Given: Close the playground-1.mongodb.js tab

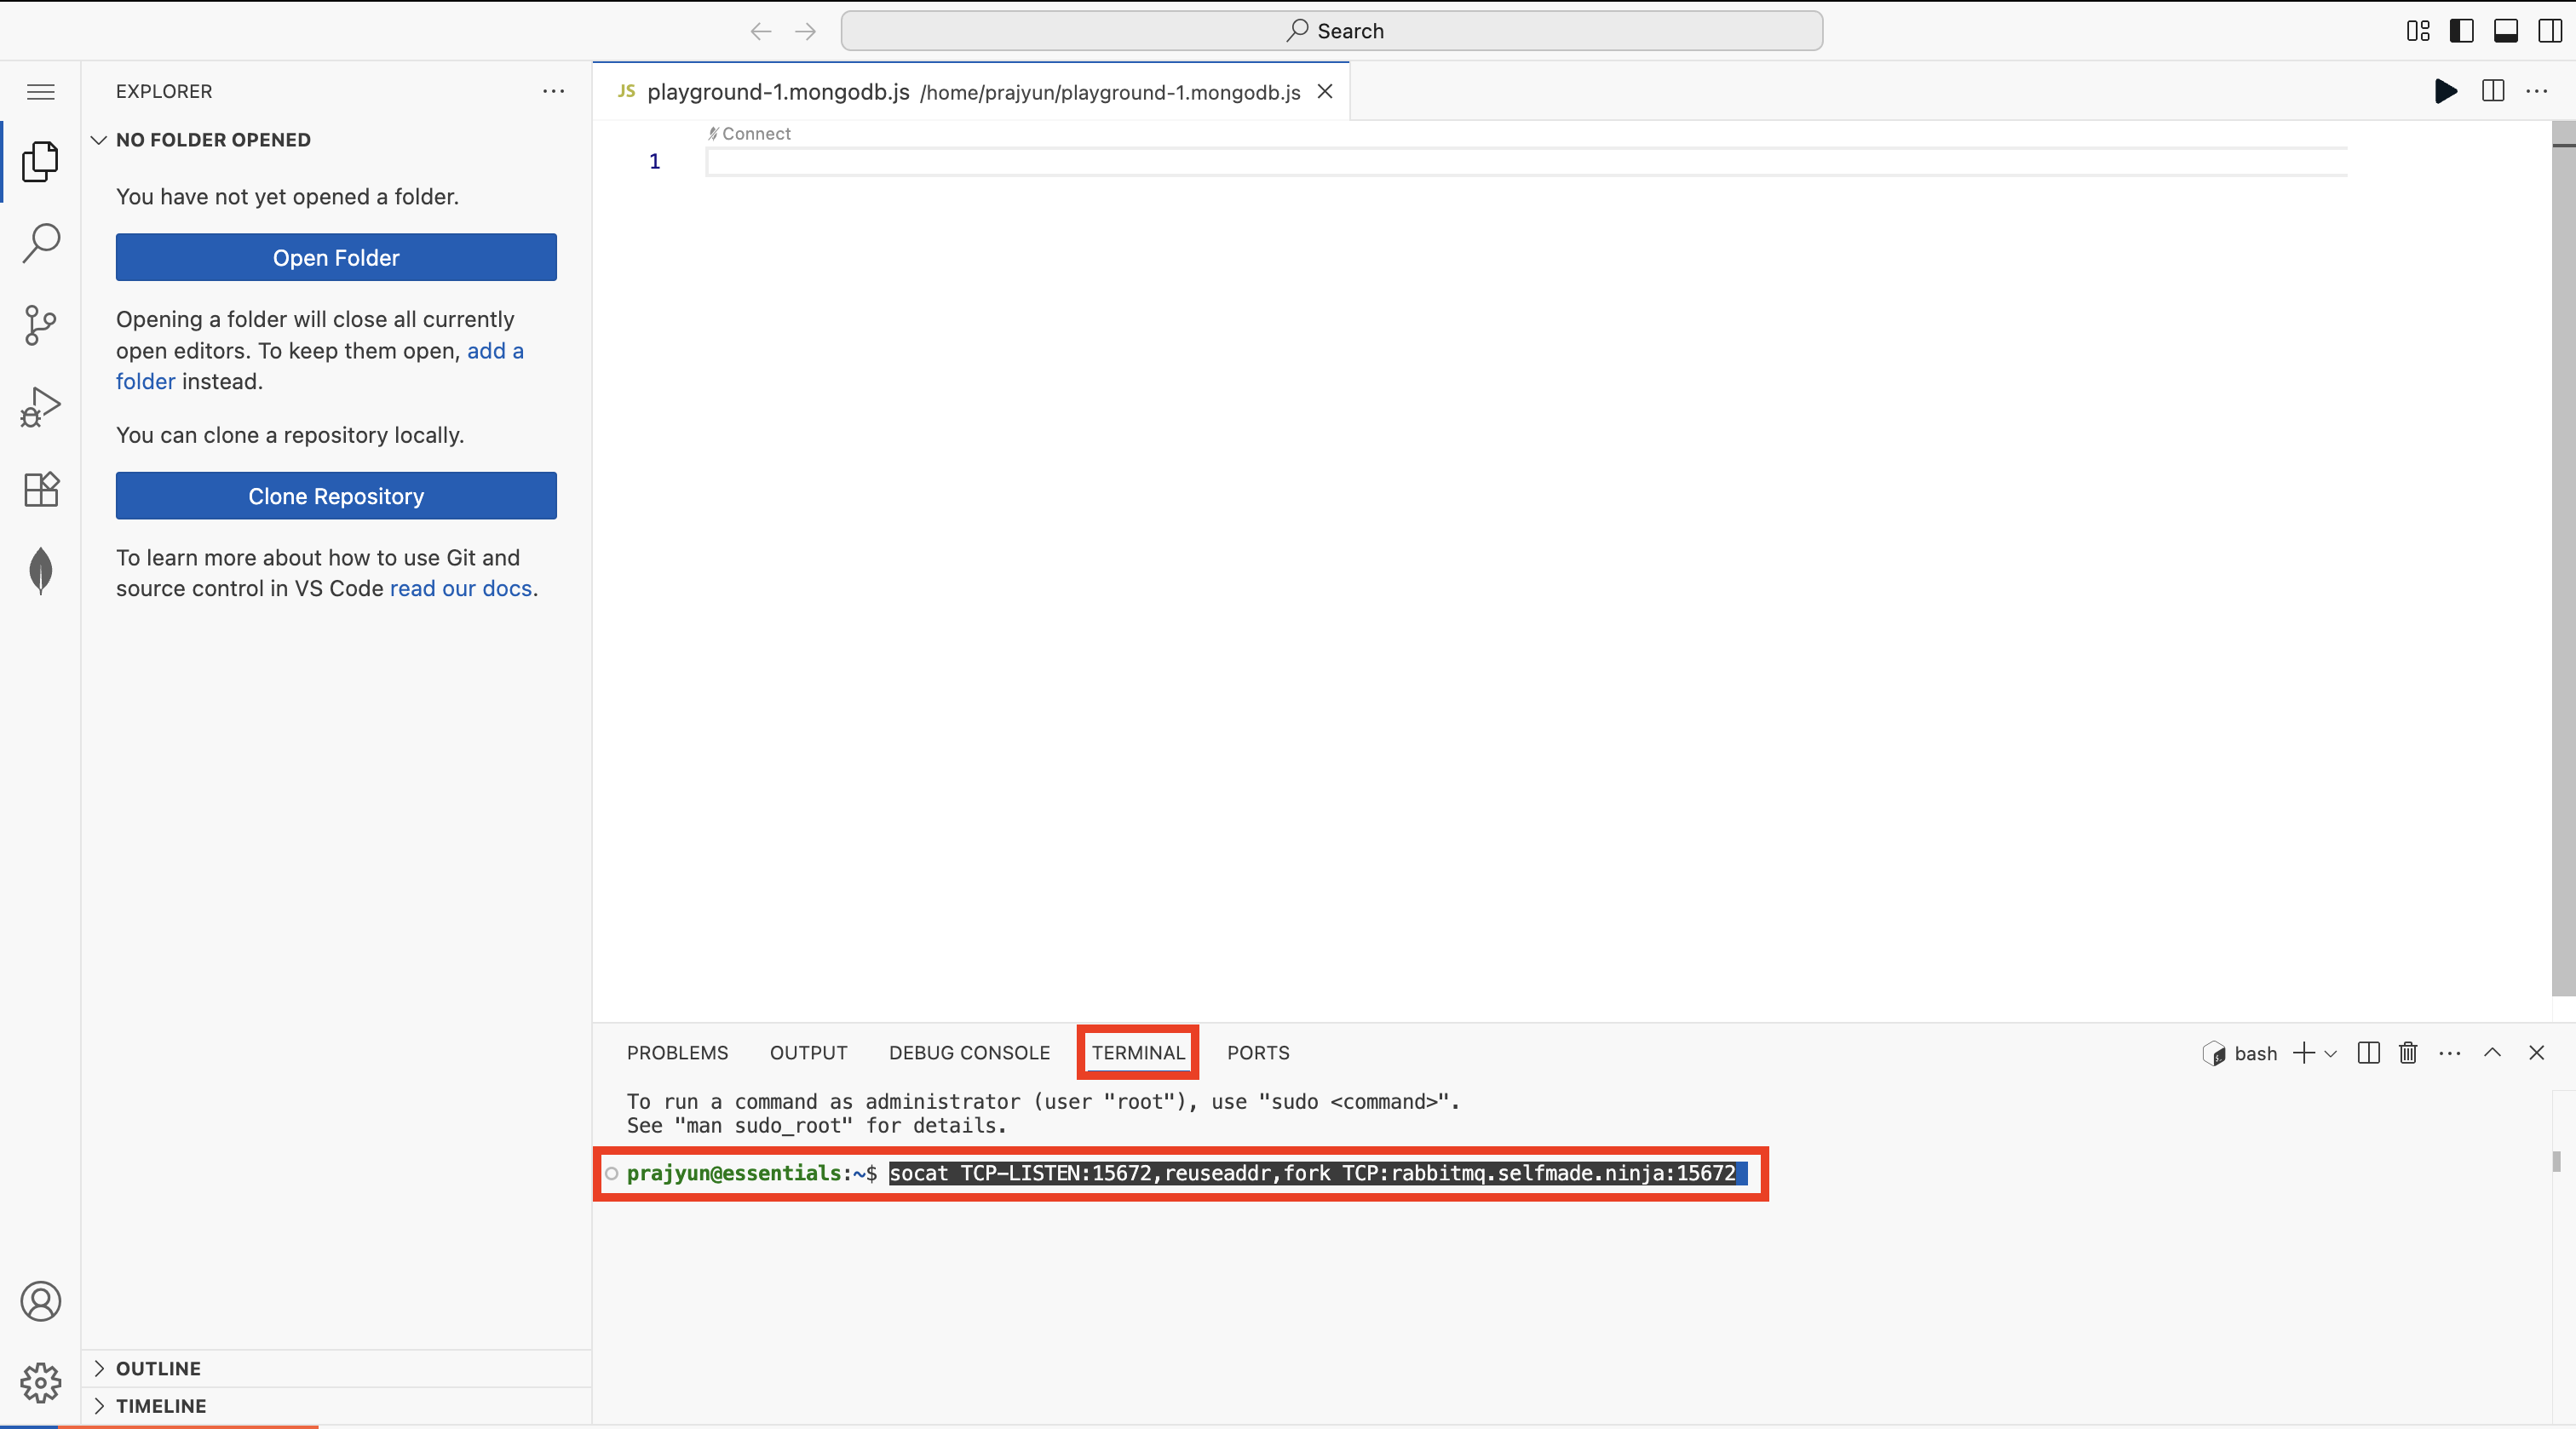Looking at the screenshot, I should [x=1325, y=91].
